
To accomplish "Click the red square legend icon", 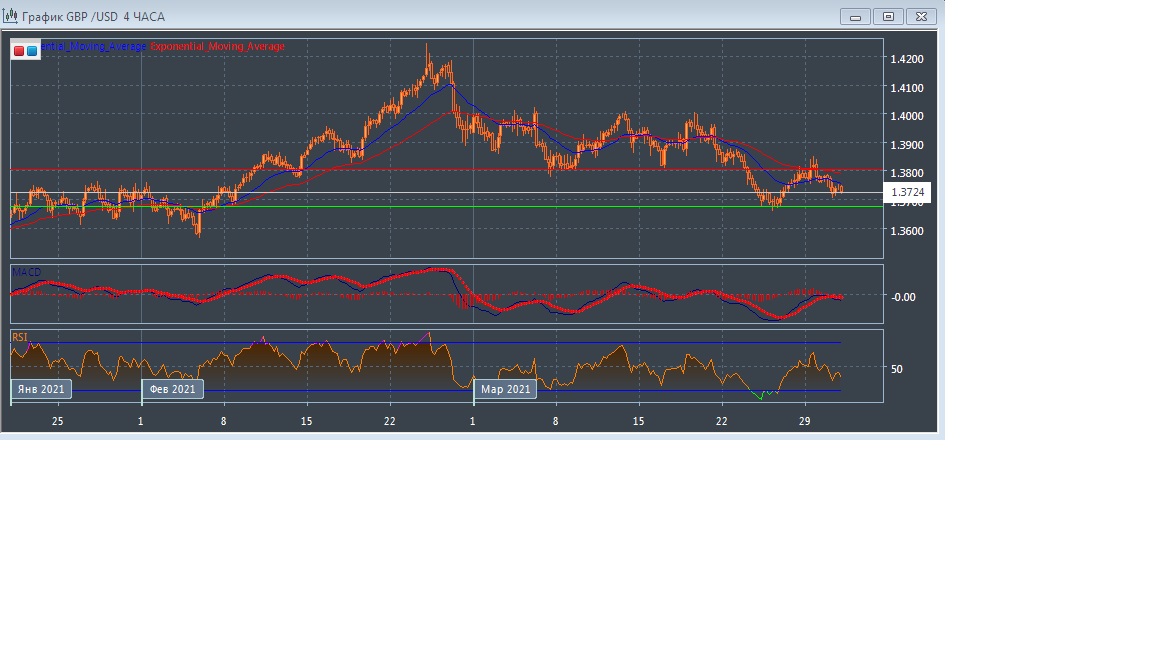I will (19, 50).
